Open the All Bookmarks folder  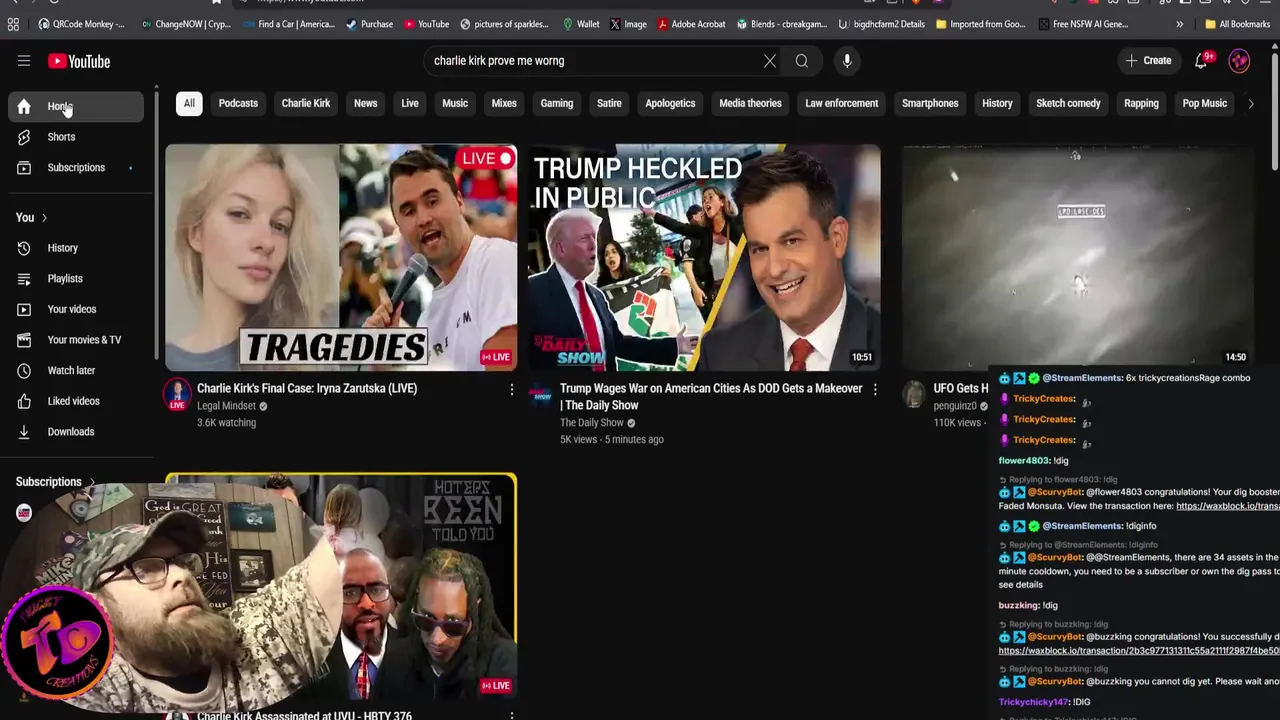point(1237,24)
